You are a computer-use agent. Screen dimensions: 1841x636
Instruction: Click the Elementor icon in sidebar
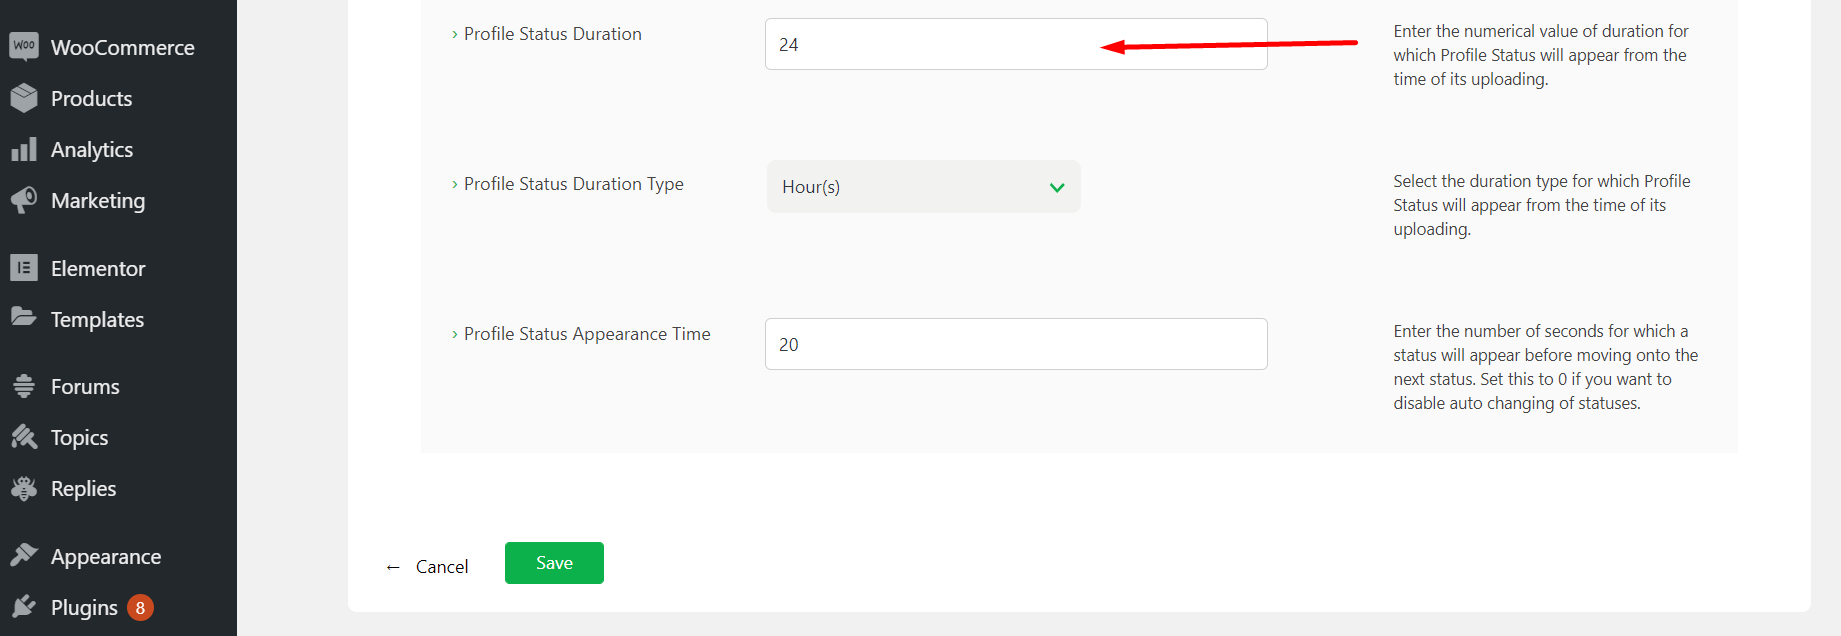(x=24, y=268)
